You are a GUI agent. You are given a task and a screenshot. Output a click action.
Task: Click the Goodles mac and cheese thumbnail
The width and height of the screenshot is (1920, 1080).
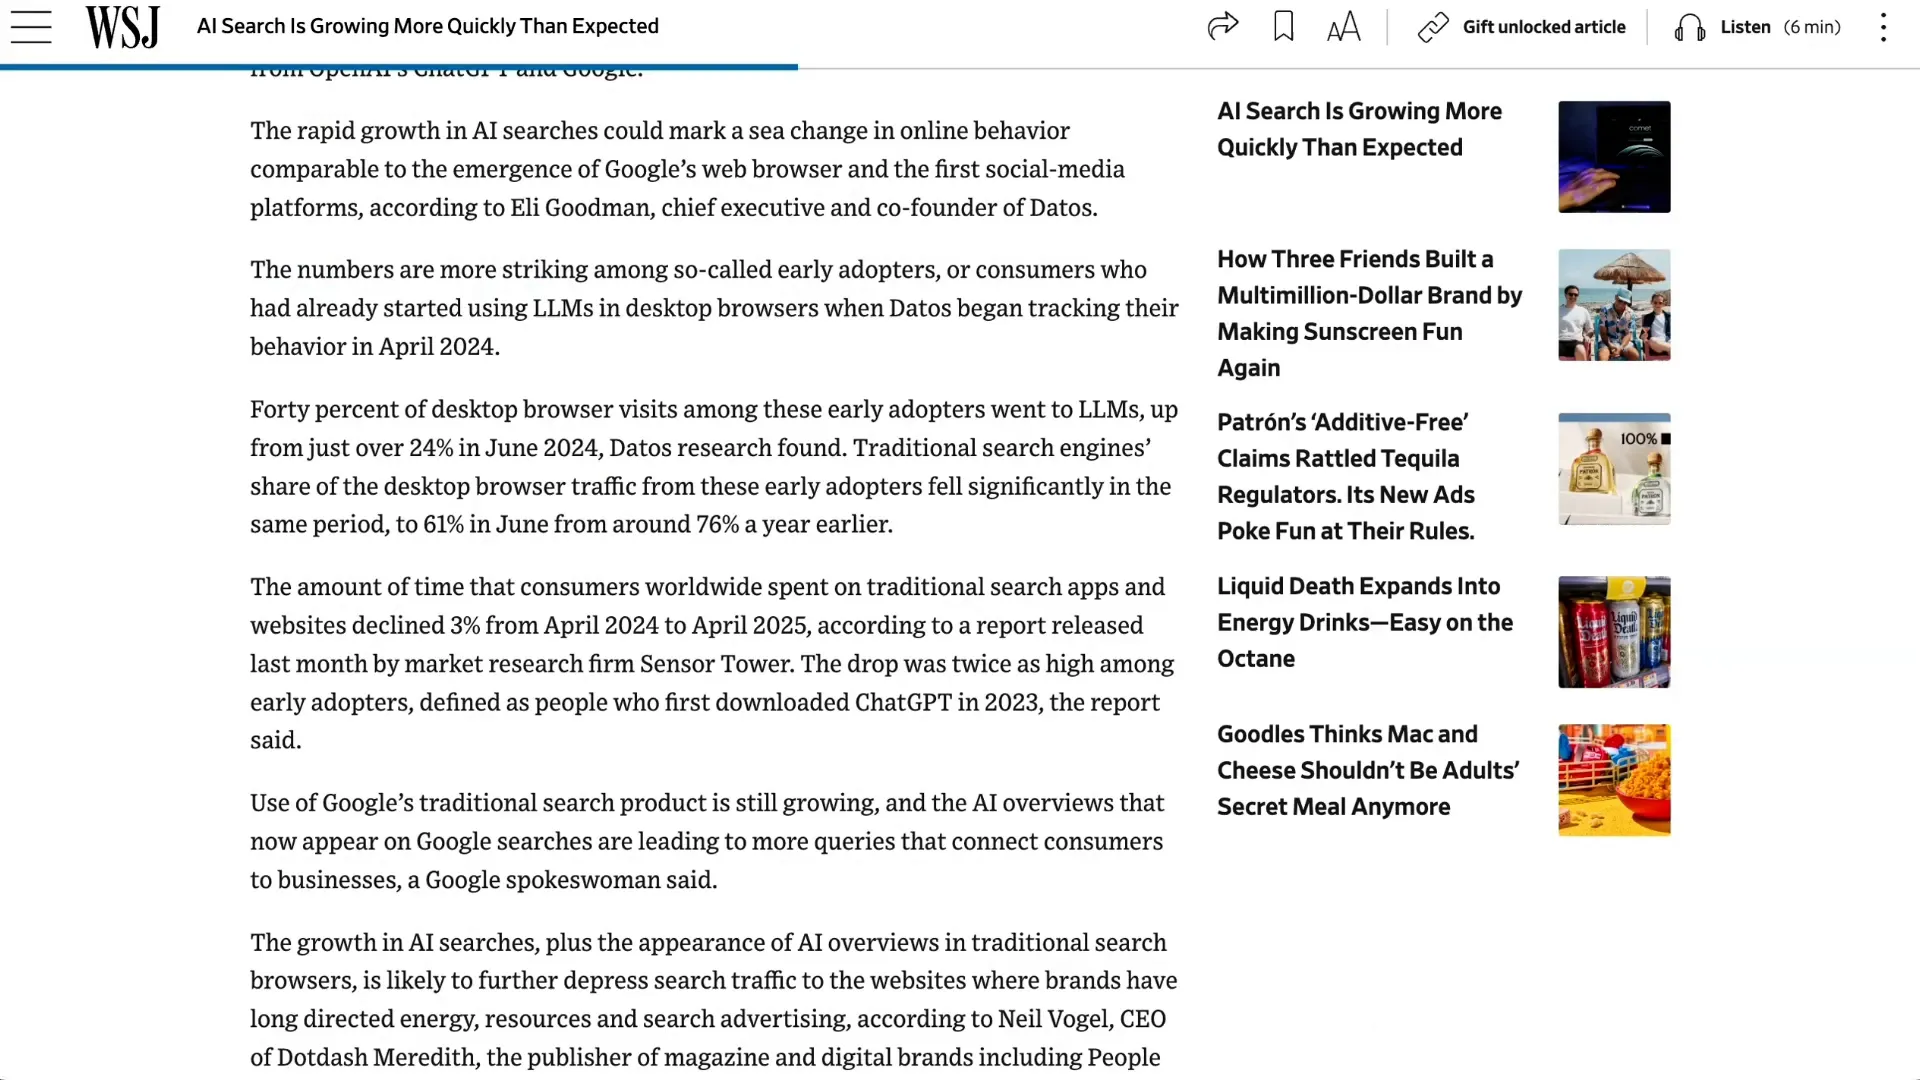point(1614,780)
